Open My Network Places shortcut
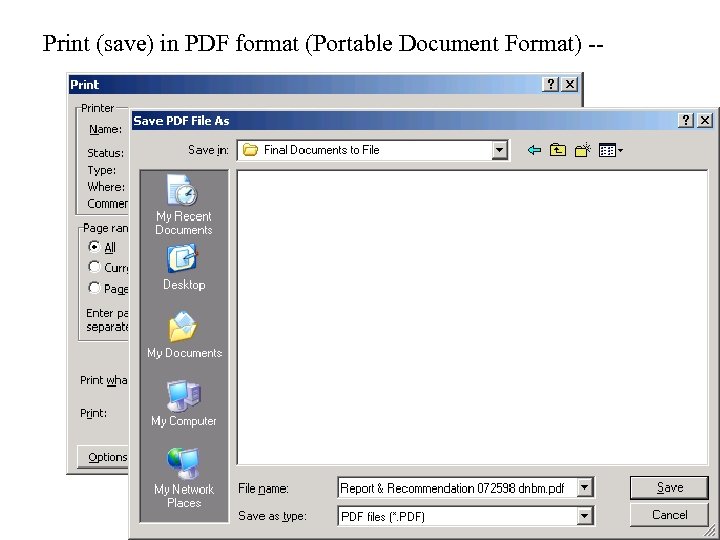This screenshot has height=540, width=720. [x=184, y=478]
